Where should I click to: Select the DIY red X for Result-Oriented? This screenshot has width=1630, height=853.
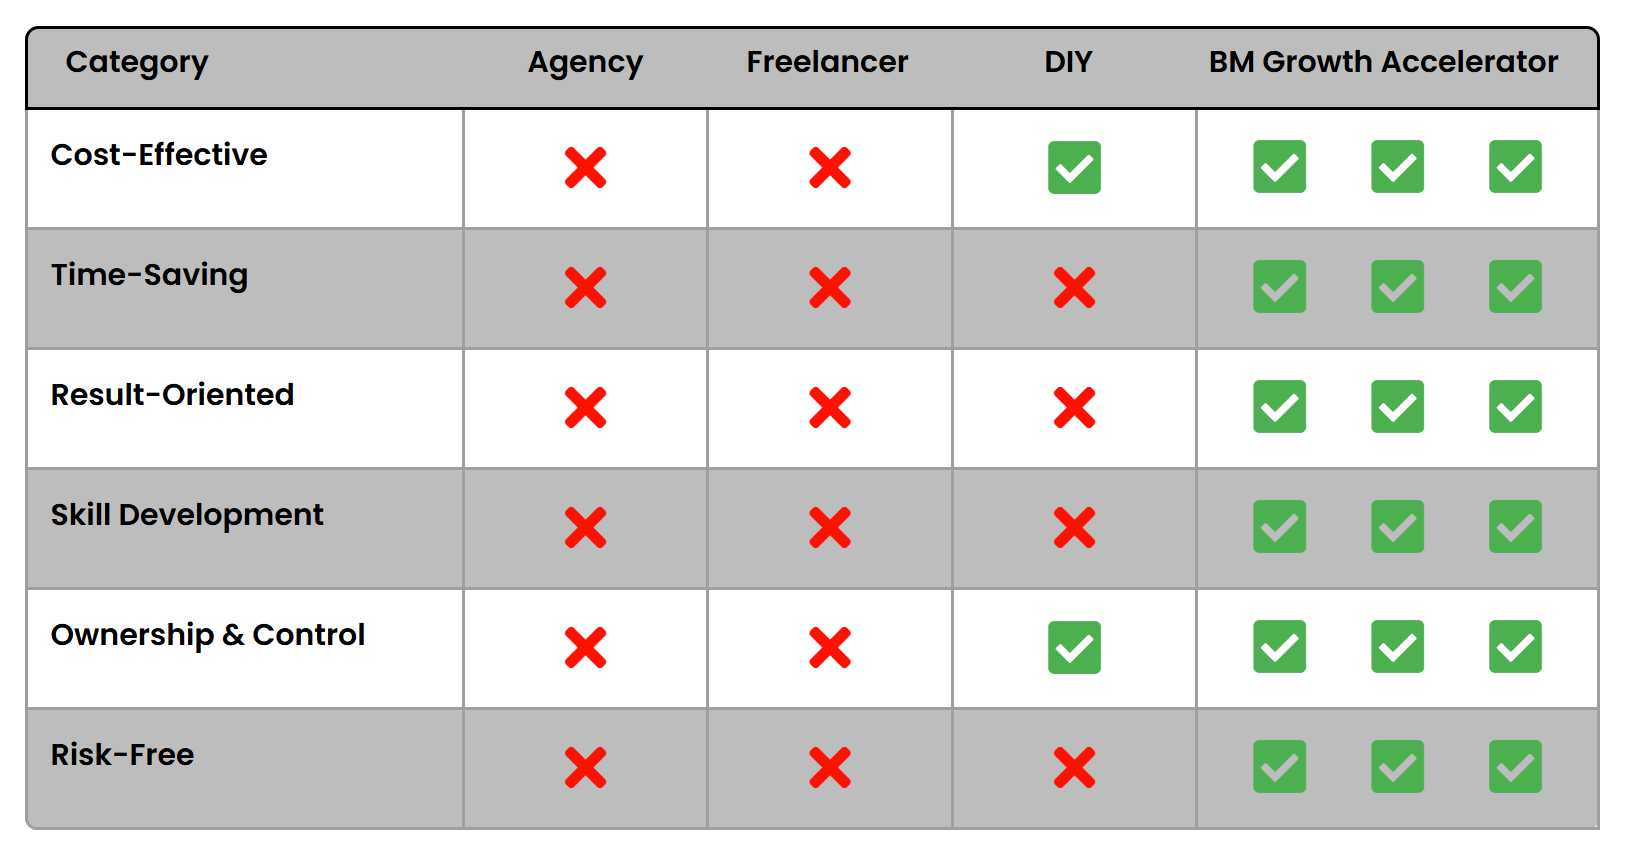pos(1074,408)
